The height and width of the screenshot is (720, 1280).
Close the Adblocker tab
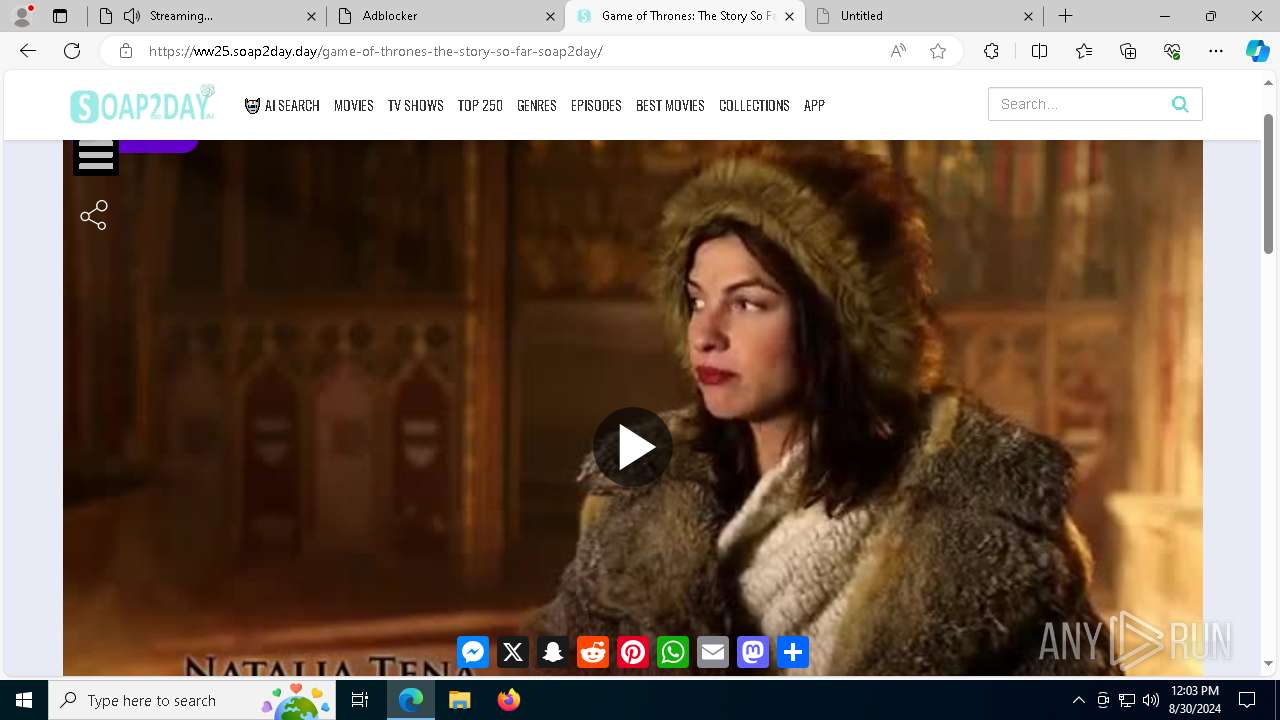pyautogui.click(x=550, y=16)
